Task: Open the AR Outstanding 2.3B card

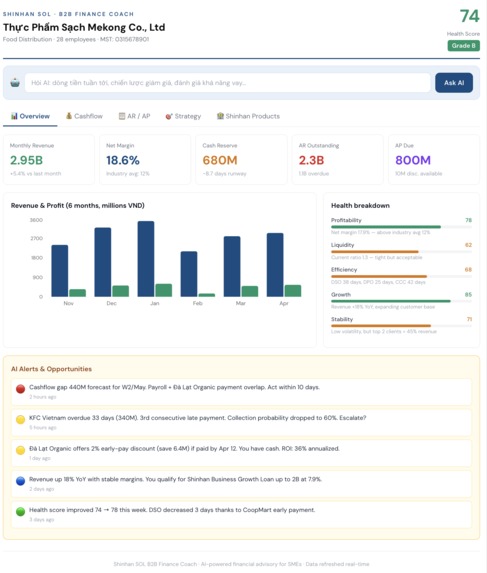Action: (338, 159)
